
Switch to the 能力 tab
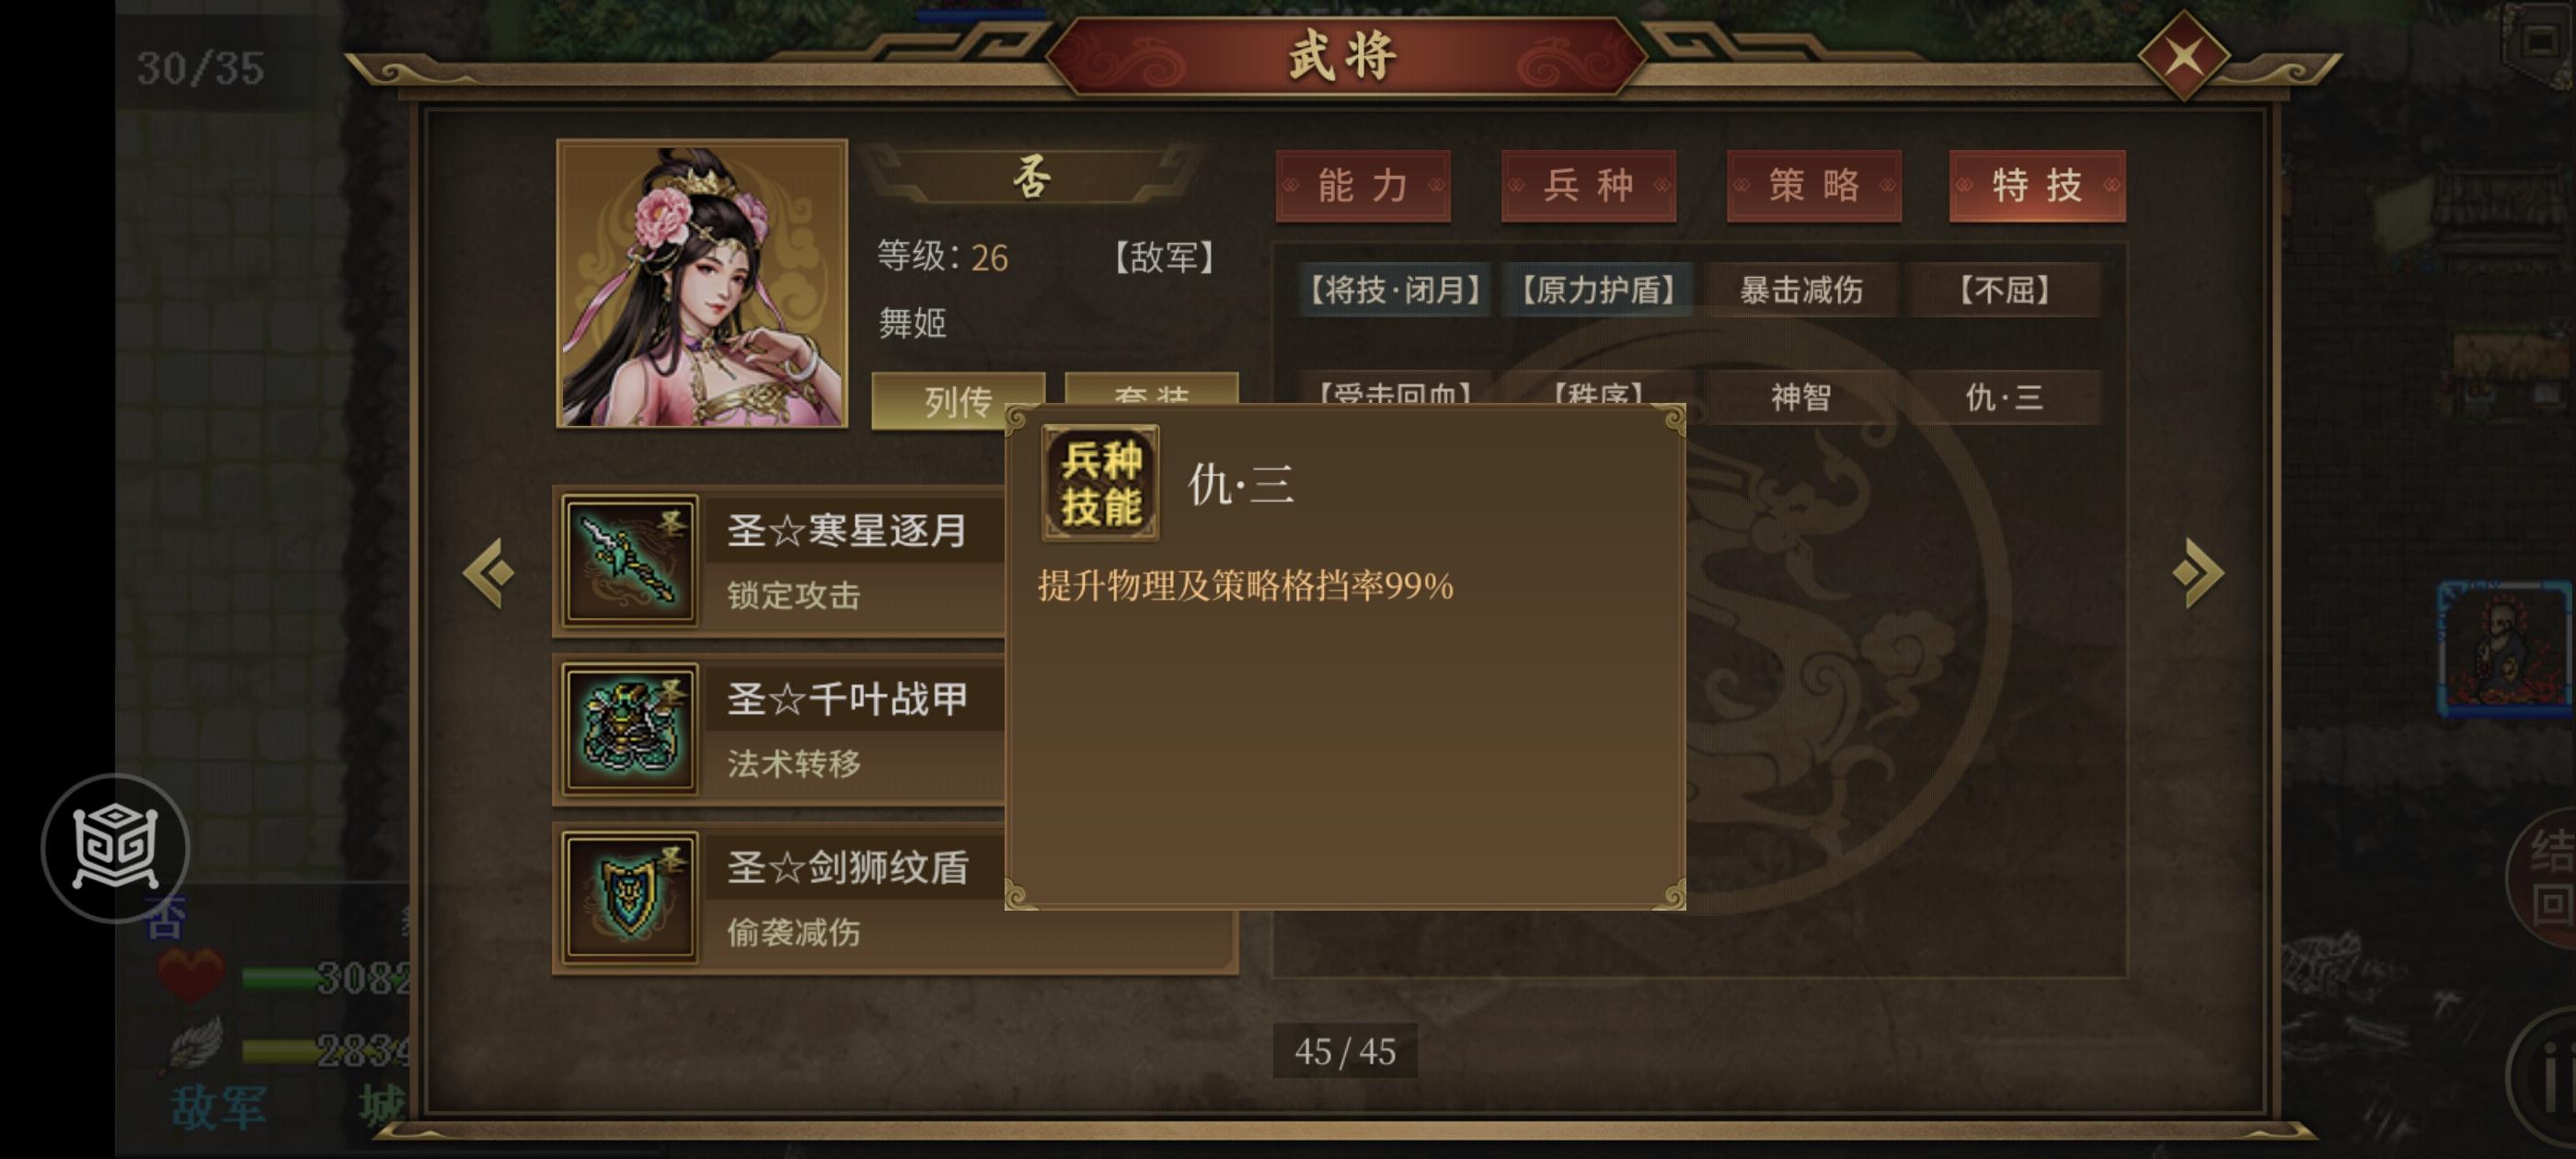point(1363,186)
